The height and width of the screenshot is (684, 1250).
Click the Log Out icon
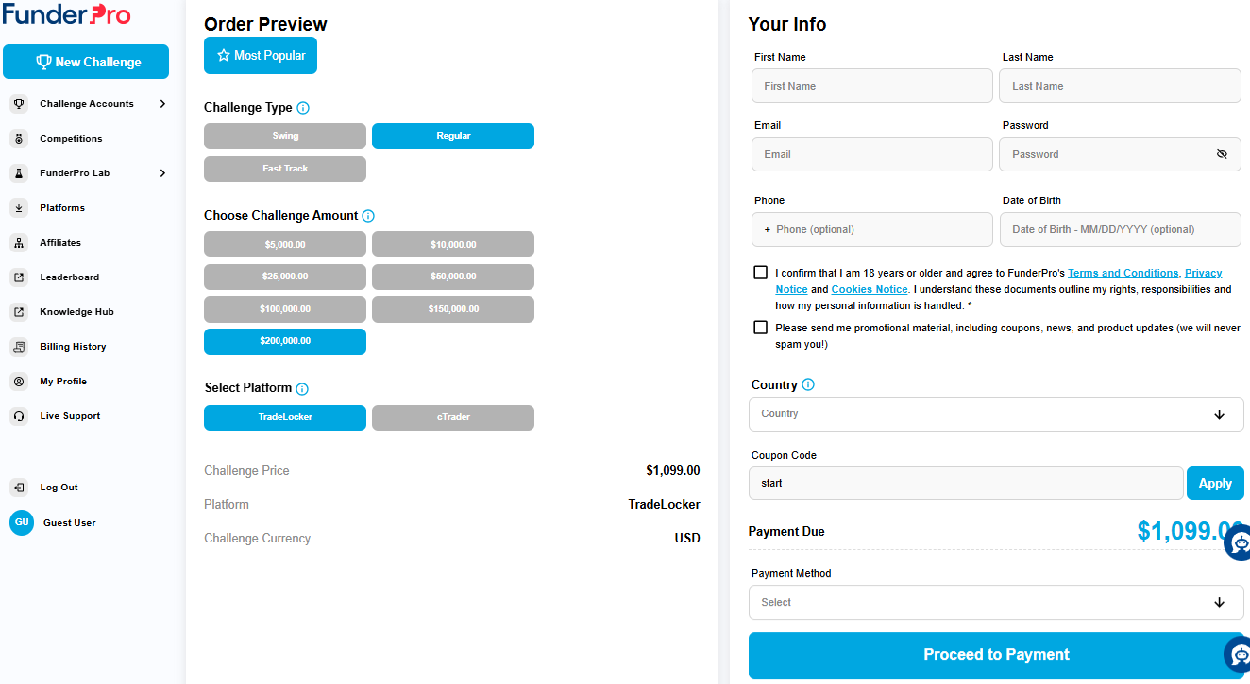point(18,487)
